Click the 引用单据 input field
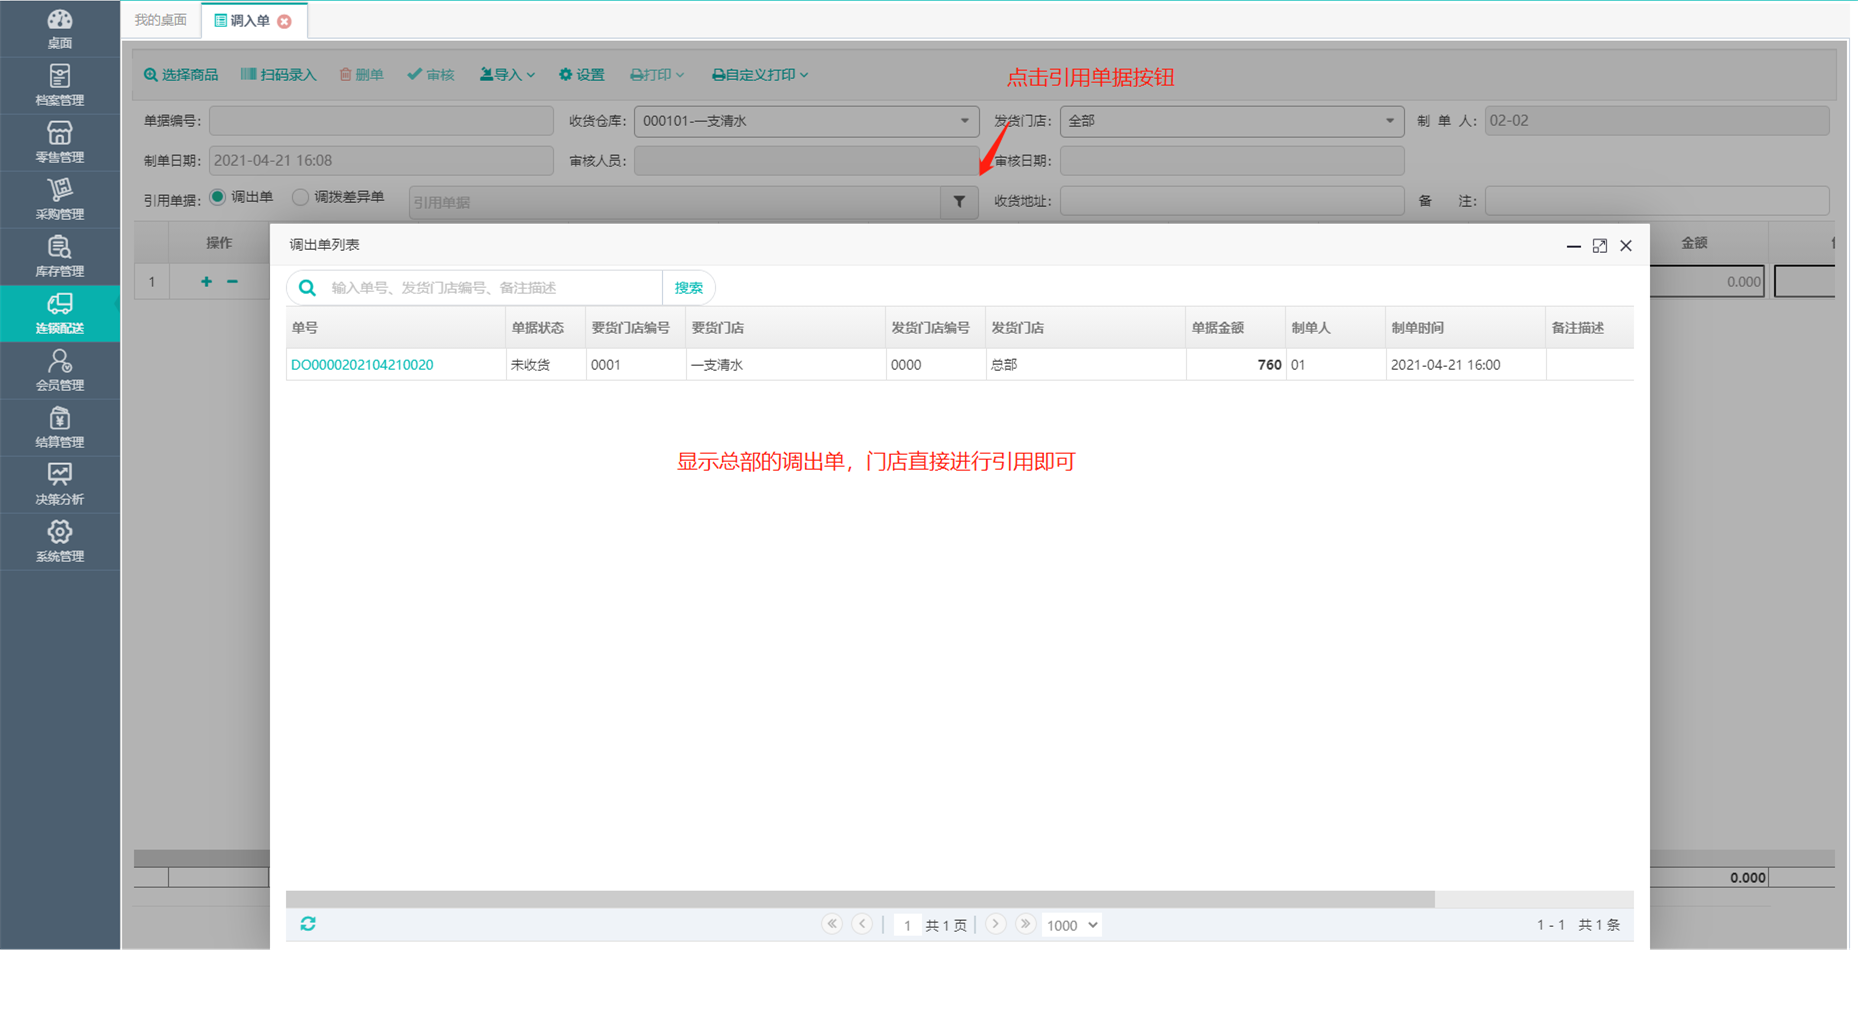1858x1009 pixels. point(675,202)
